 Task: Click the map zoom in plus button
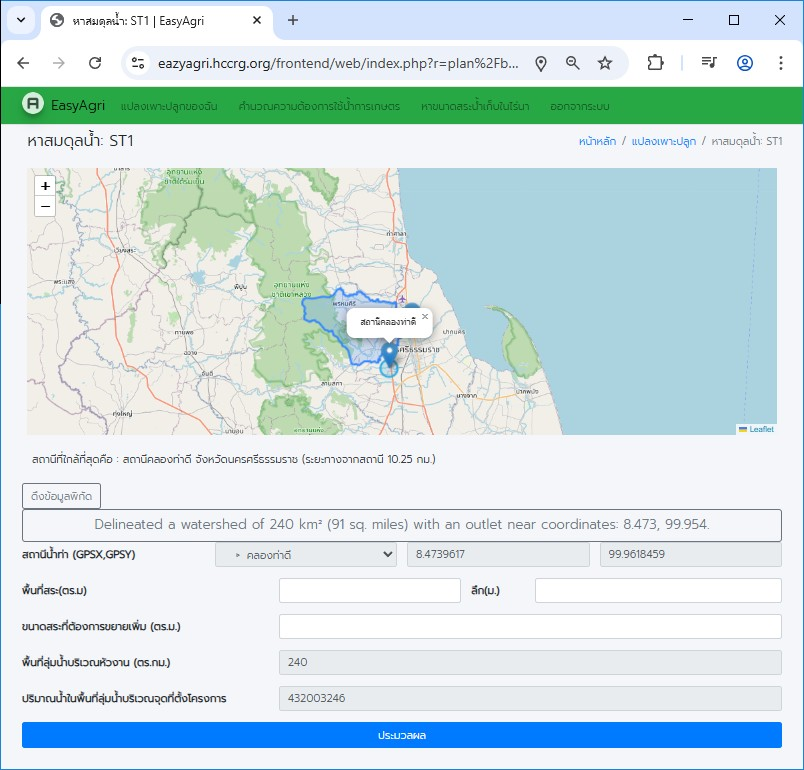45,186
